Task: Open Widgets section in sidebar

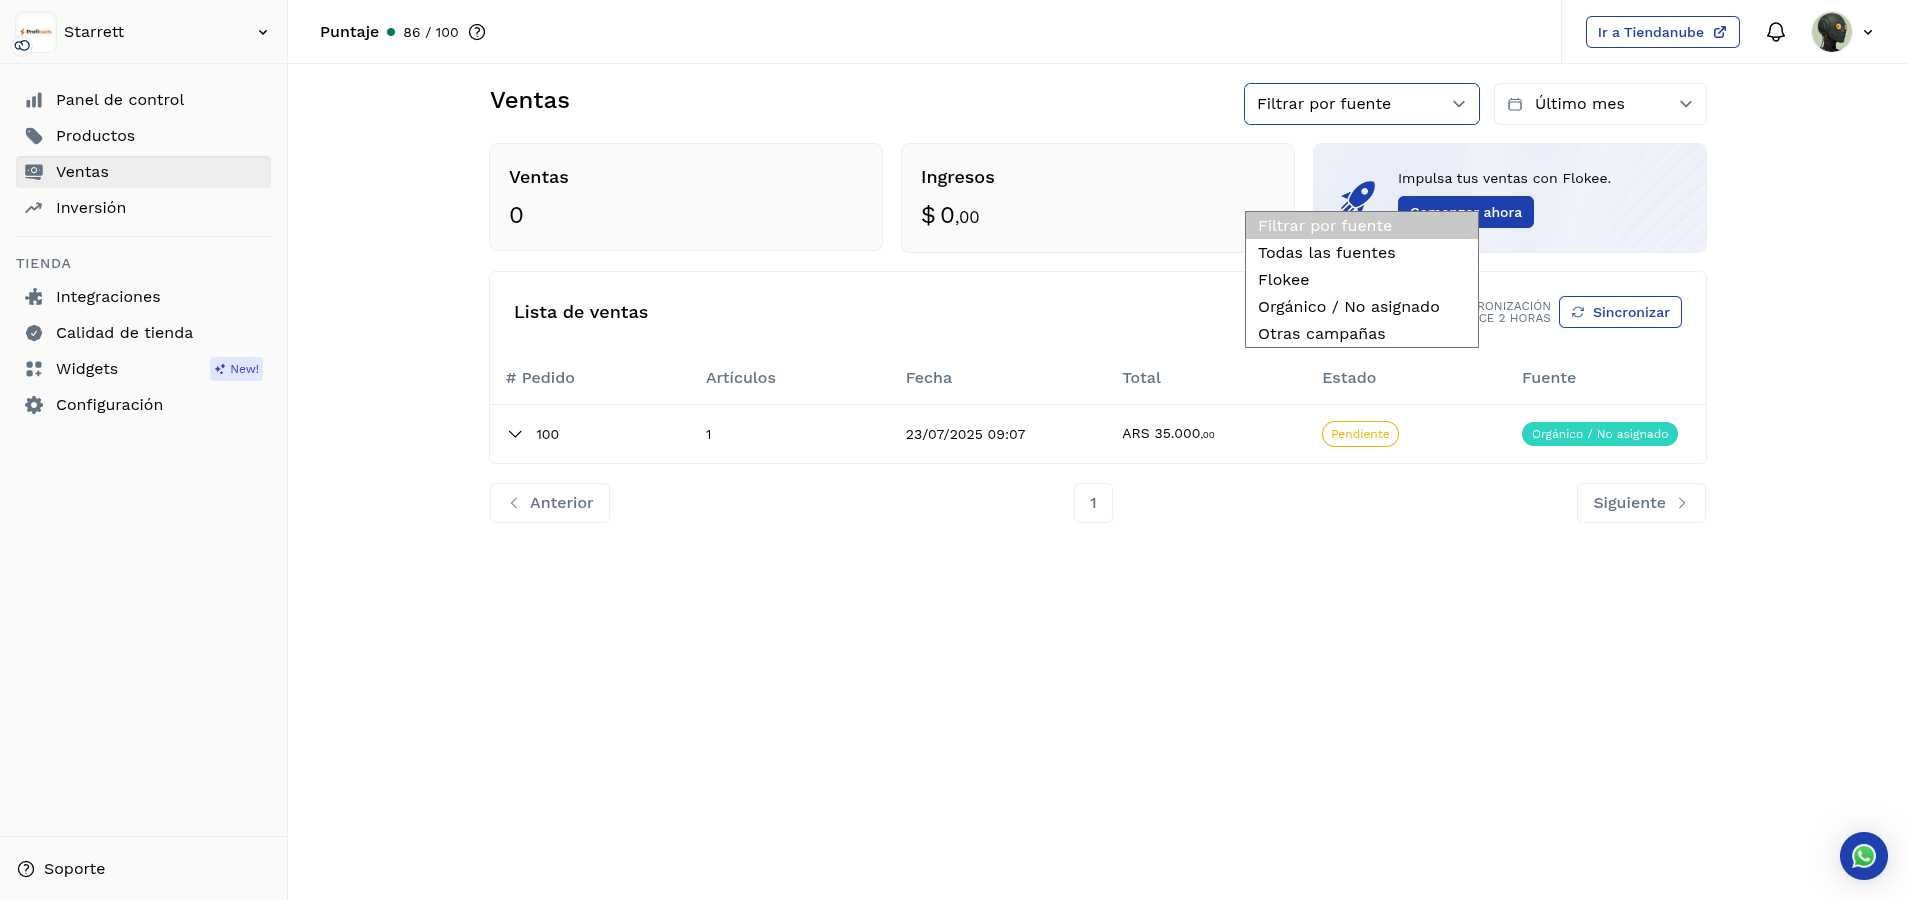Action: (x=87, y=369)
